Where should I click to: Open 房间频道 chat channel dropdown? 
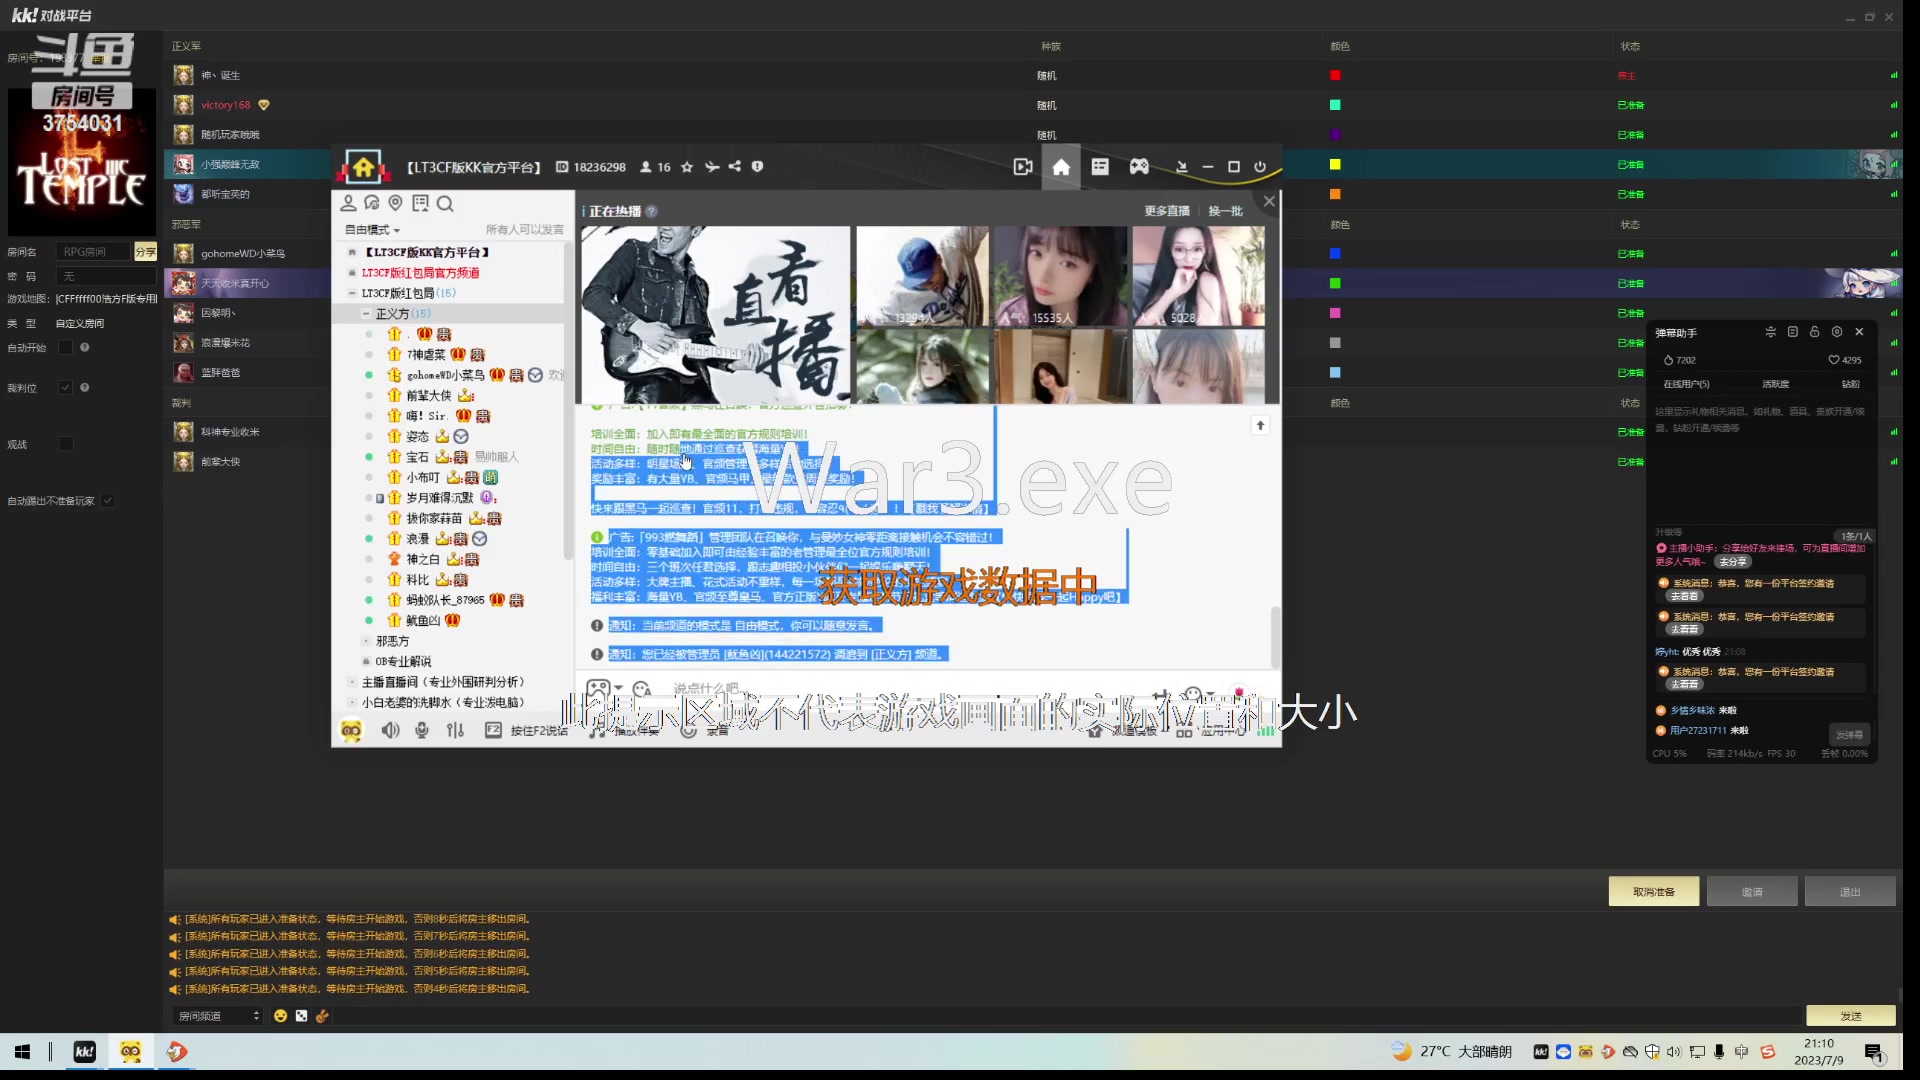point(219,1016)
